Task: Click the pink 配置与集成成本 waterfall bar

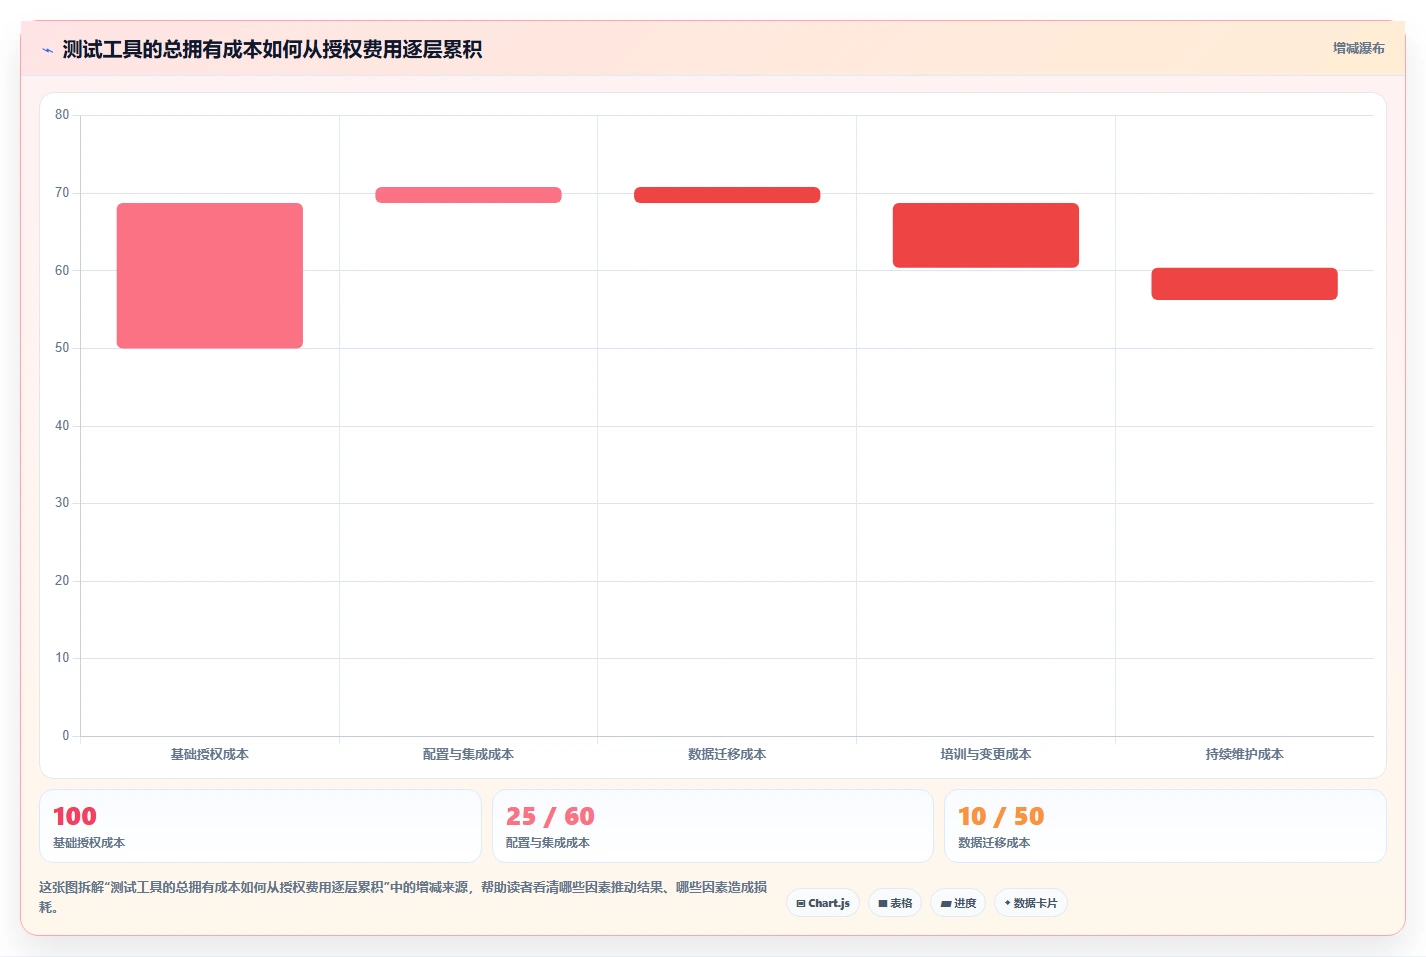Action: (x=468, y=195)
